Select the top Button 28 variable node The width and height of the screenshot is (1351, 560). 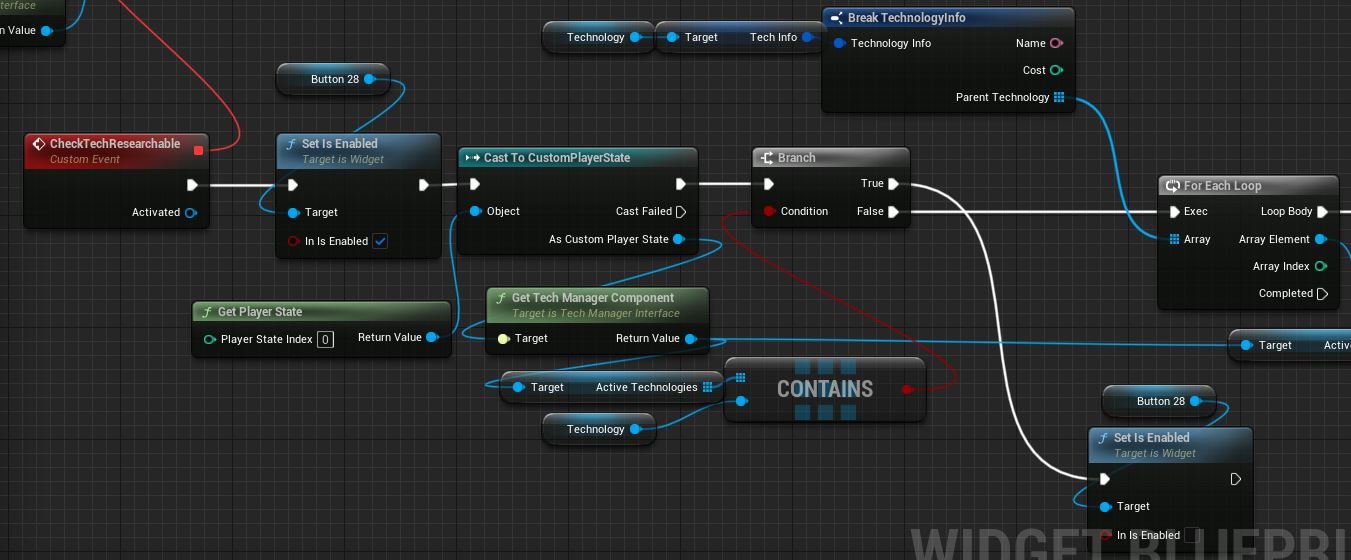point(334,79)
